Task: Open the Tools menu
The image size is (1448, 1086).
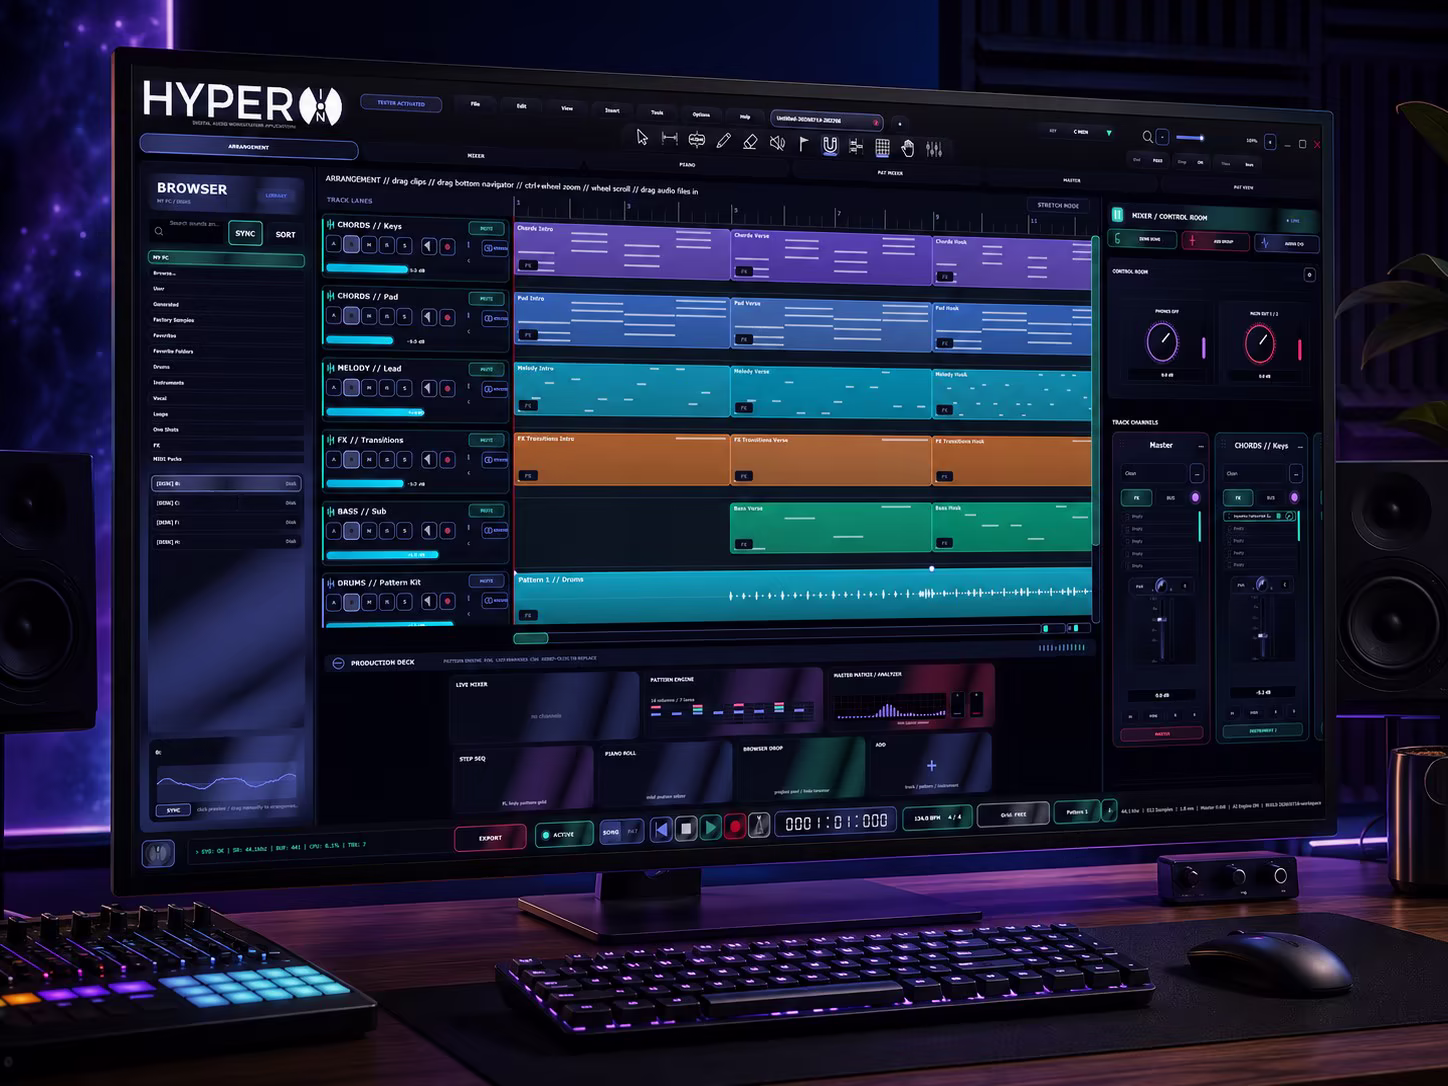Action: [657, 112]
